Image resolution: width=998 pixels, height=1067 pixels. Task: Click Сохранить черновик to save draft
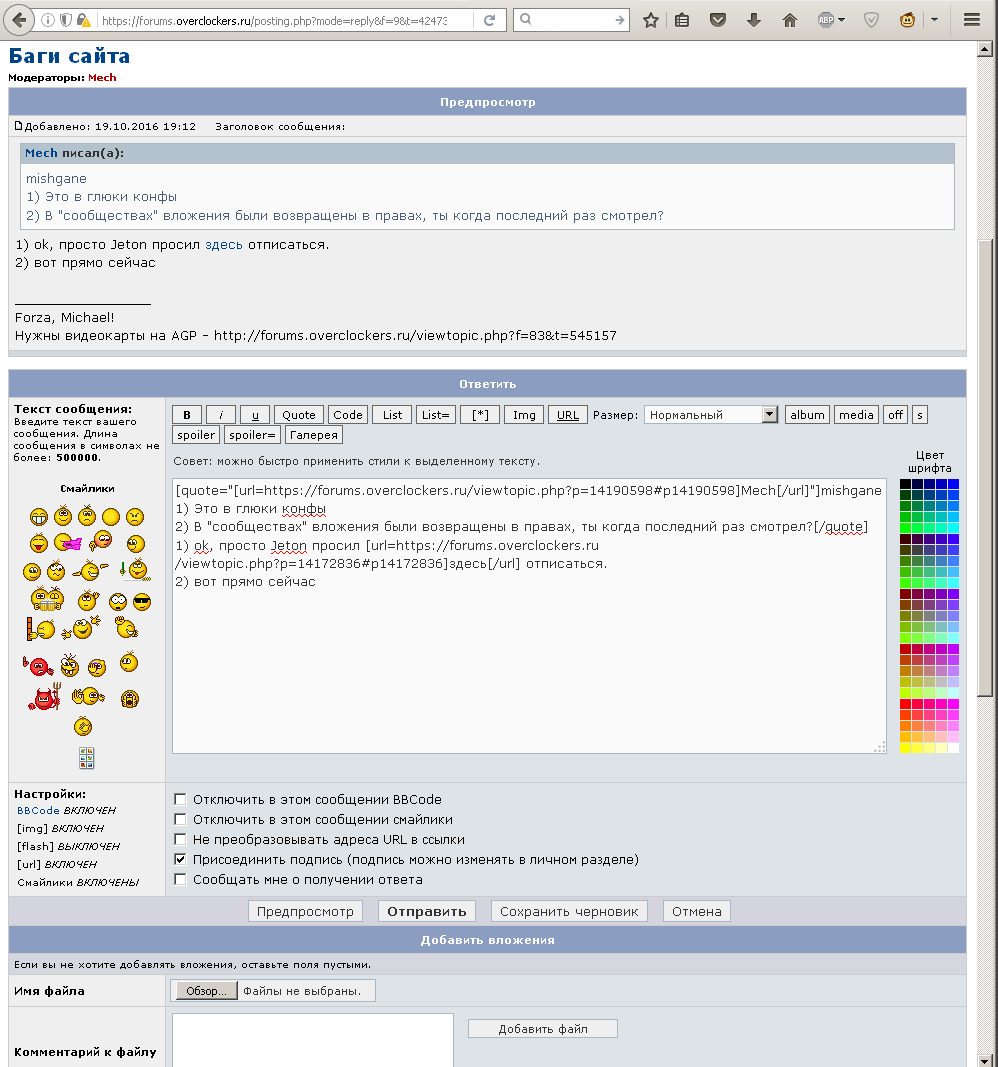[x=569, y=911]
